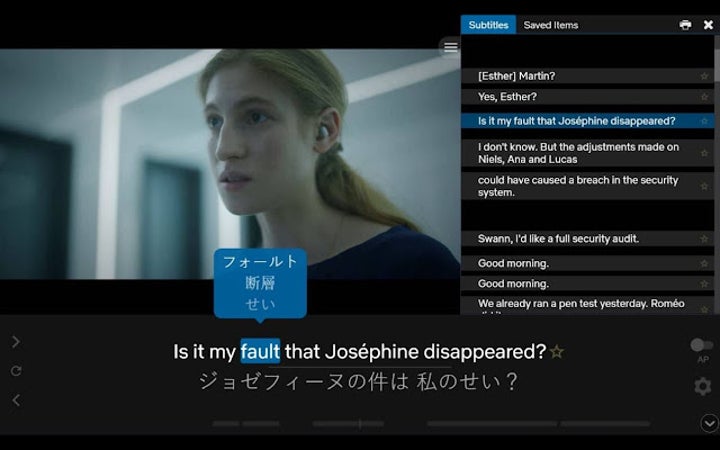
Task: Jump to next subtitle with right chevron
Action: point(16,342)
